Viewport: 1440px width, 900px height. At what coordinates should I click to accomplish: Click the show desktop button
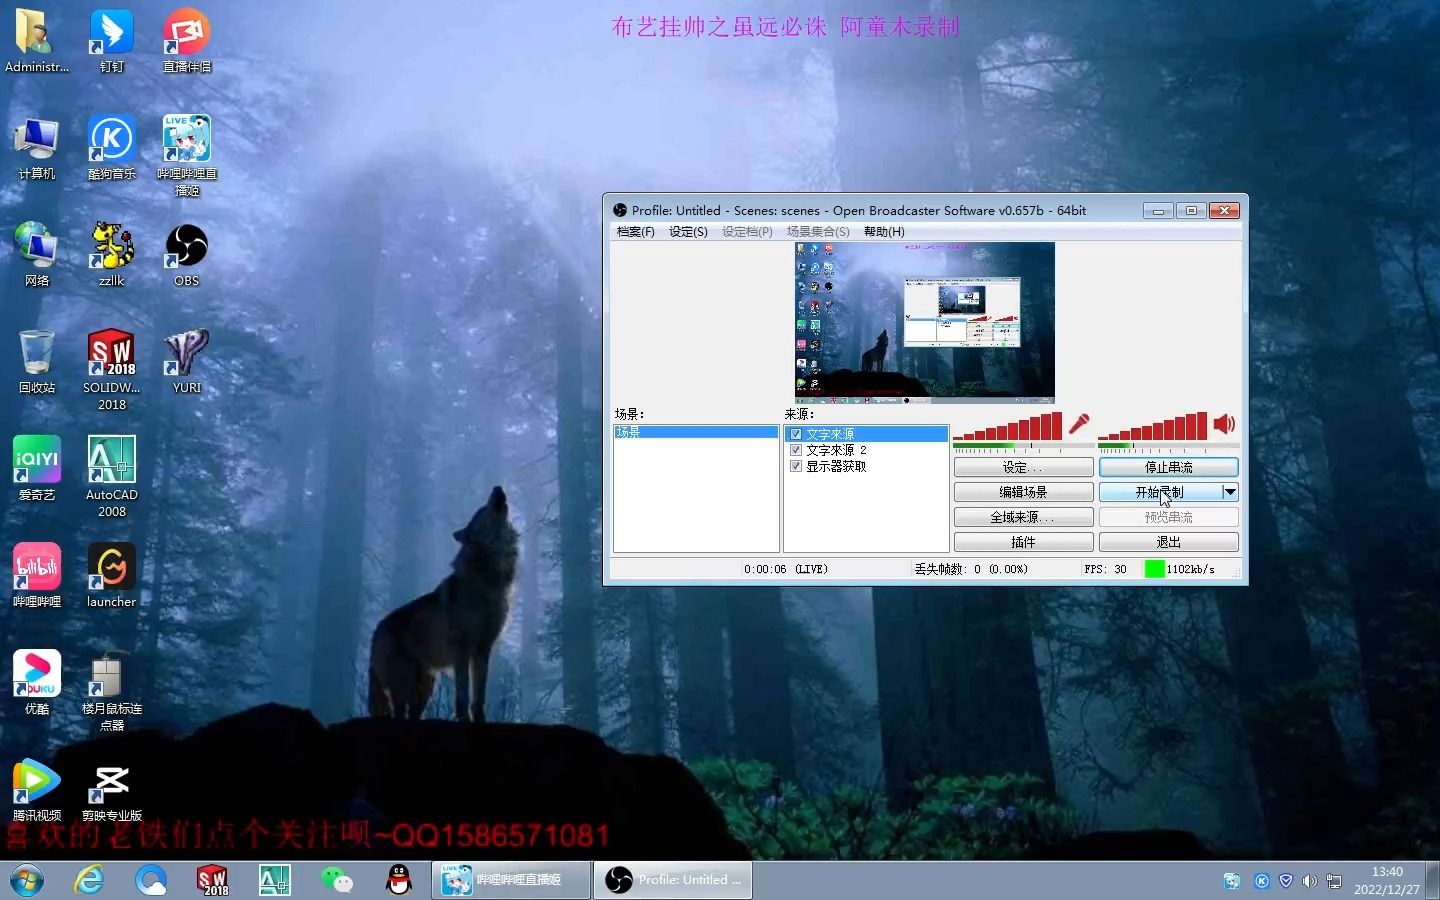click(1433, 880)
